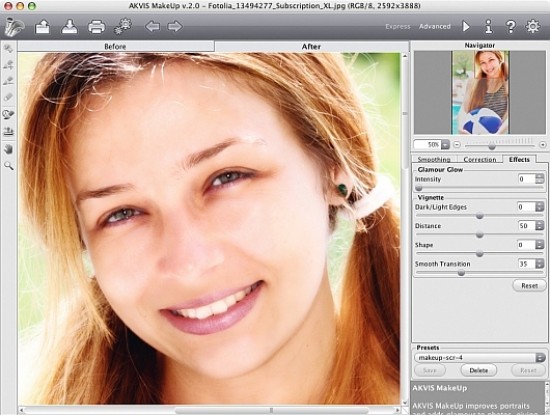
Task: Click the Dark/Light Edges slider handle
Action: pyautogui.click(x=479, y=216)
